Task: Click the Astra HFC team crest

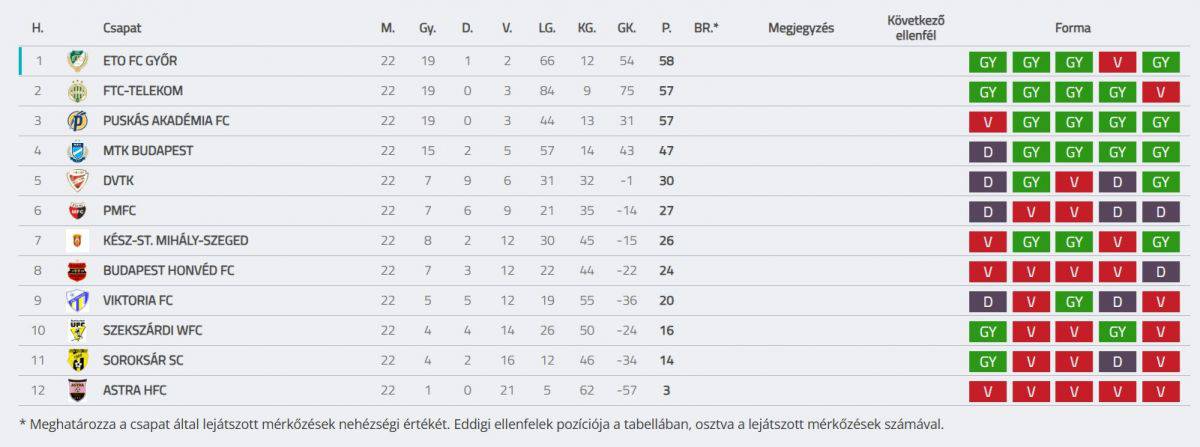Action: click(x=77, y=391)
